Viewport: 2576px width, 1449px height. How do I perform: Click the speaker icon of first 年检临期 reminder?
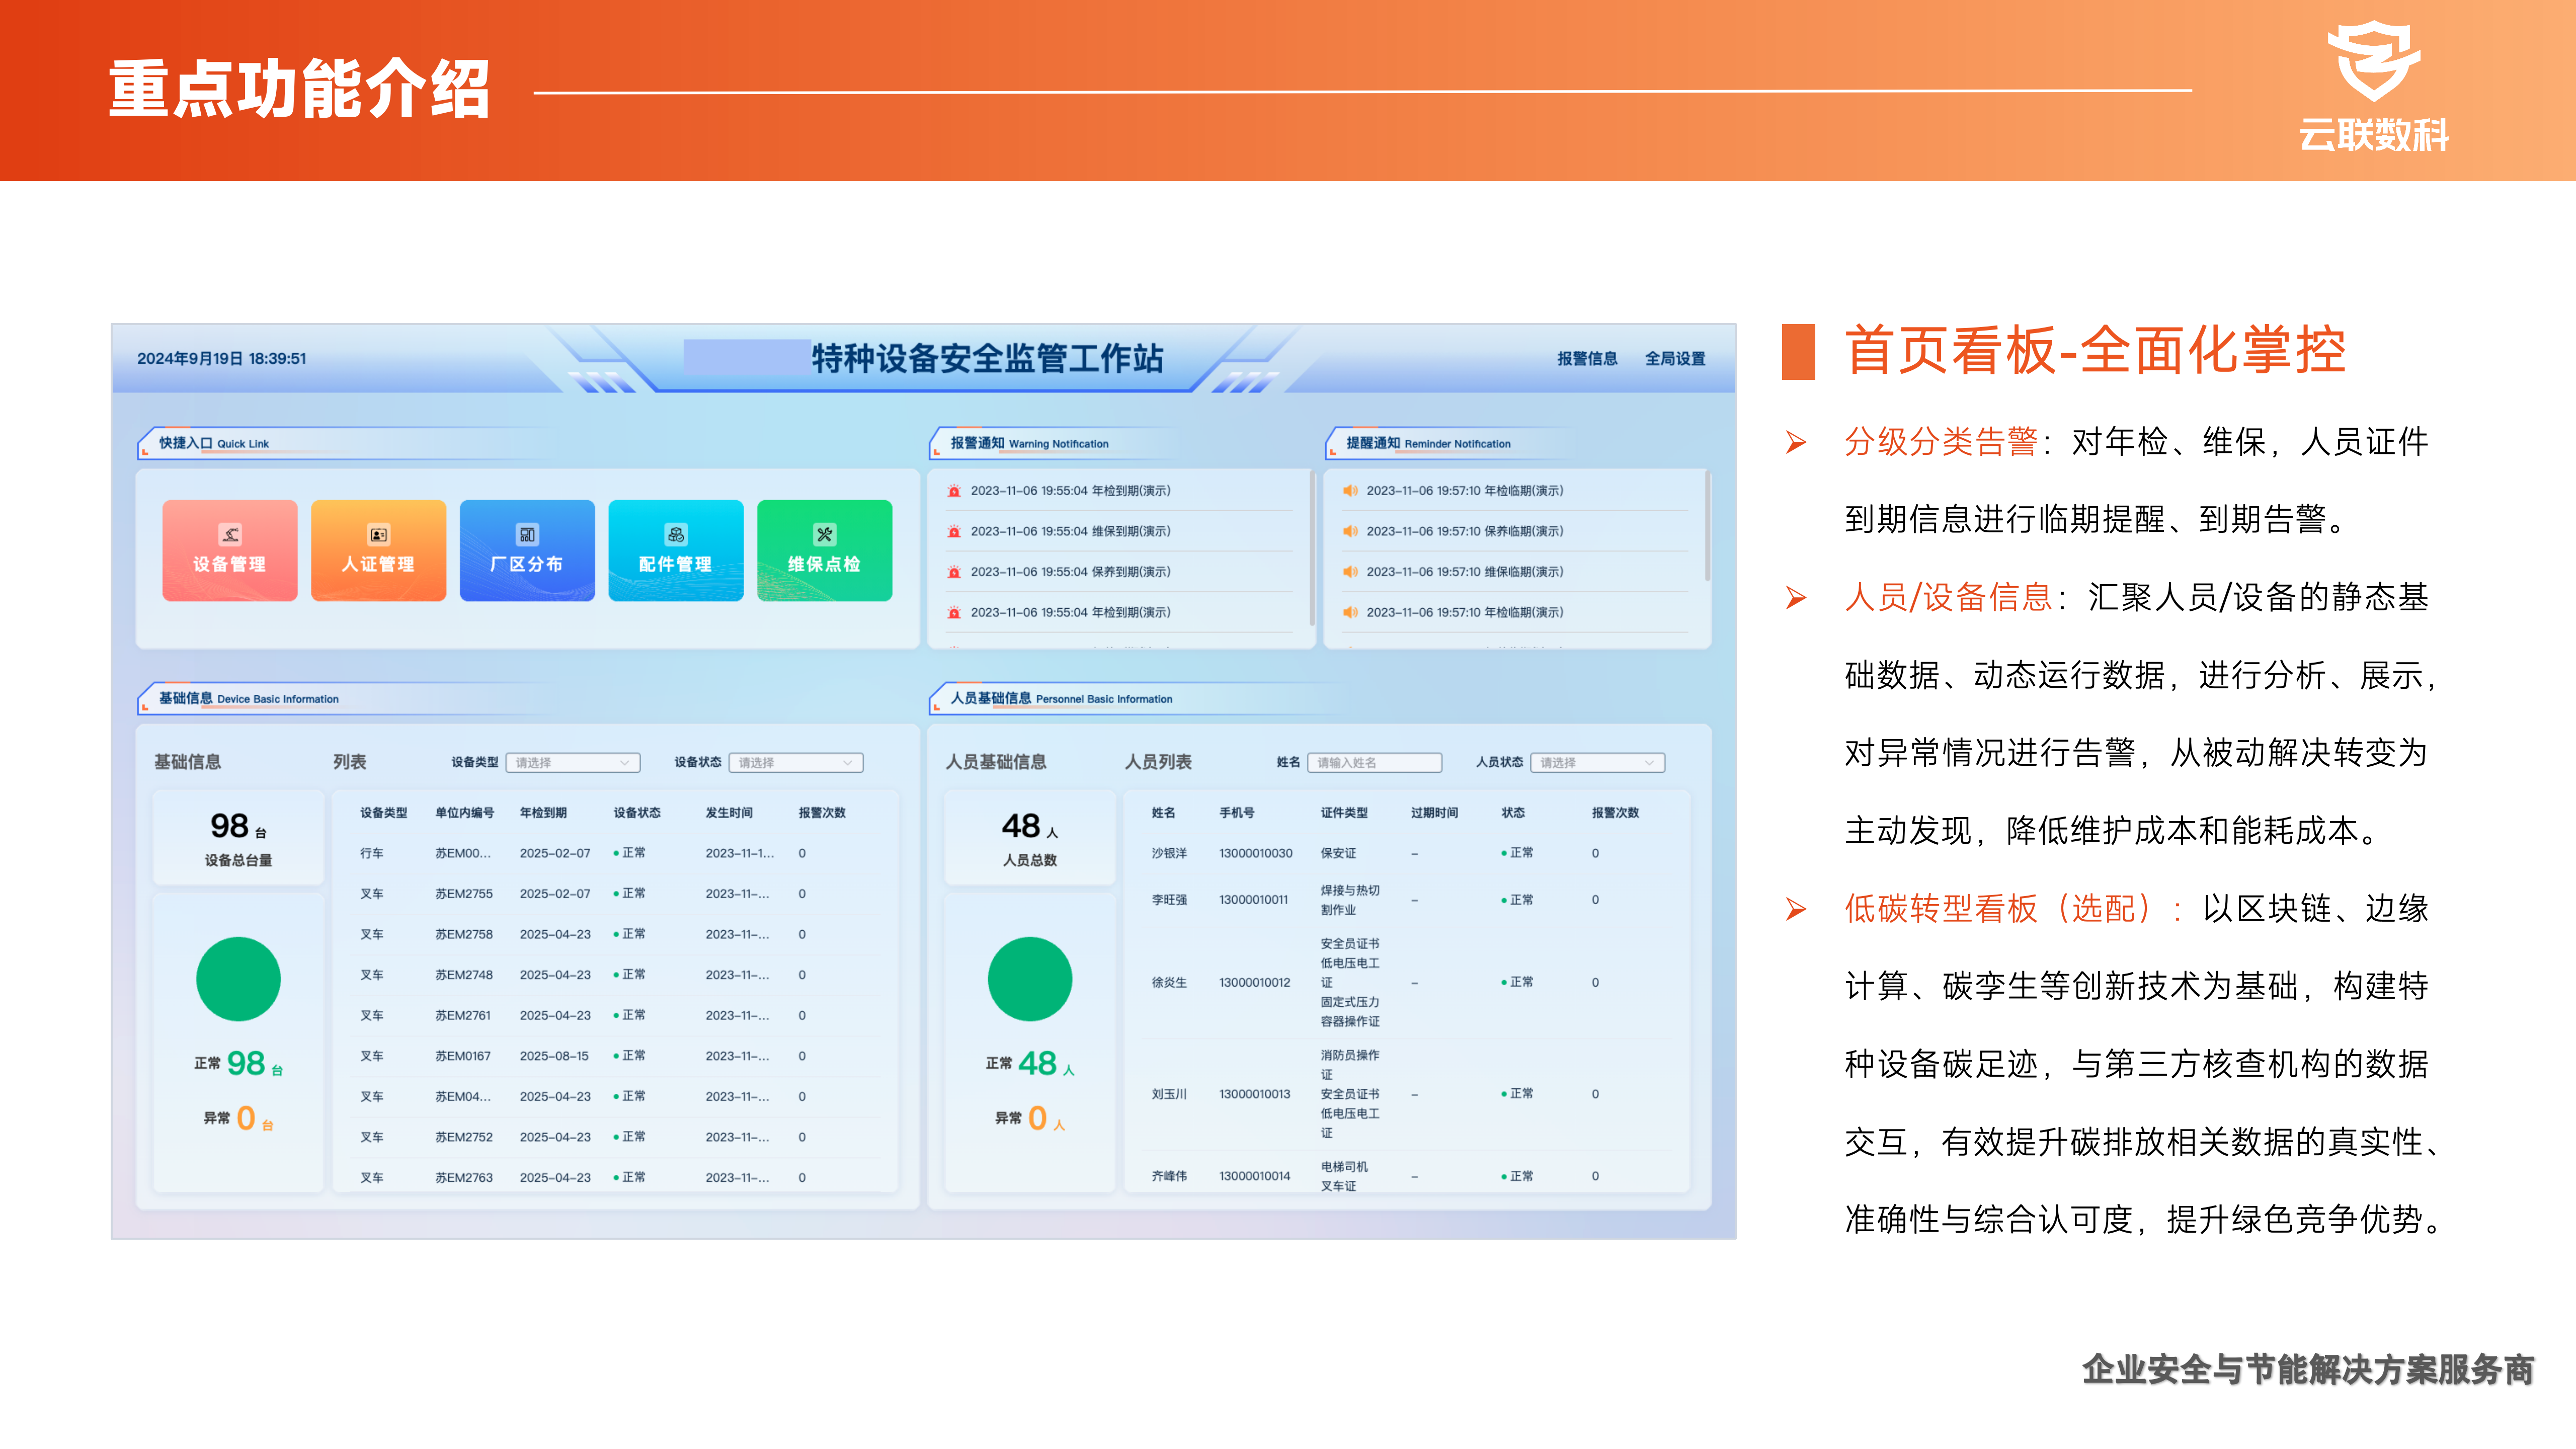click(x=1349, y=491)
